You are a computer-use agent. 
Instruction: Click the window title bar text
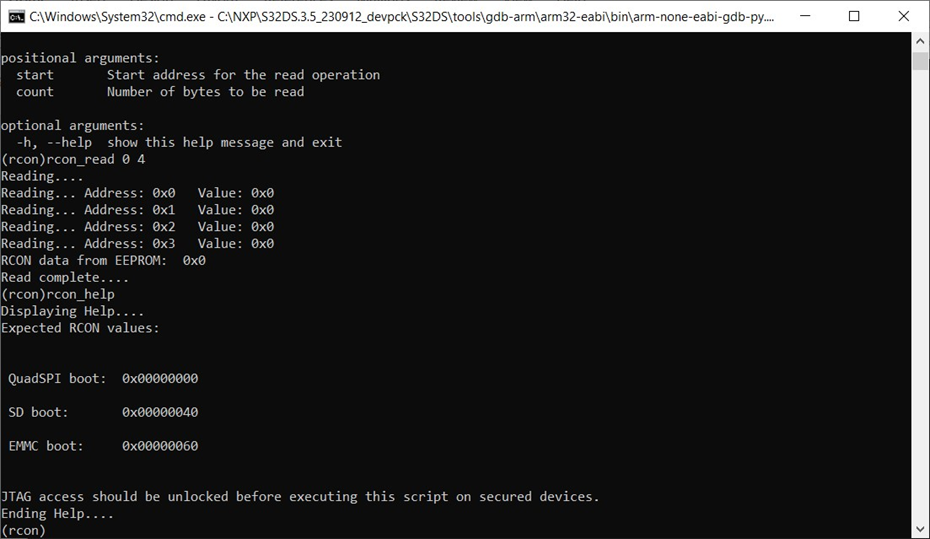pos(402,17)
